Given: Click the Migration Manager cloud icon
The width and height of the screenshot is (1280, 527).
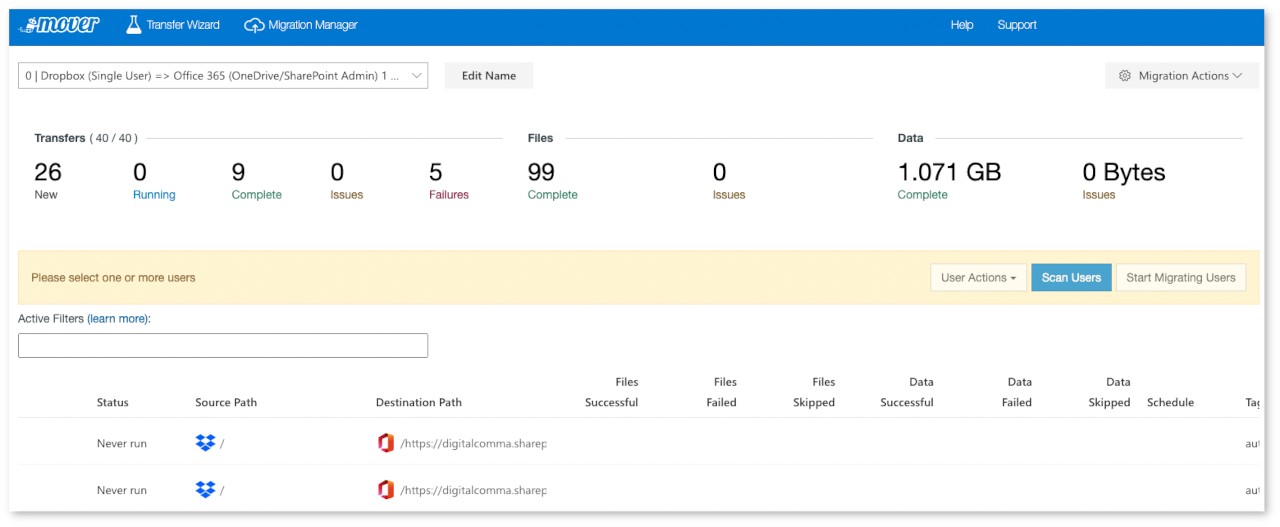Looking at the screenshot, I should click(254, 26).
